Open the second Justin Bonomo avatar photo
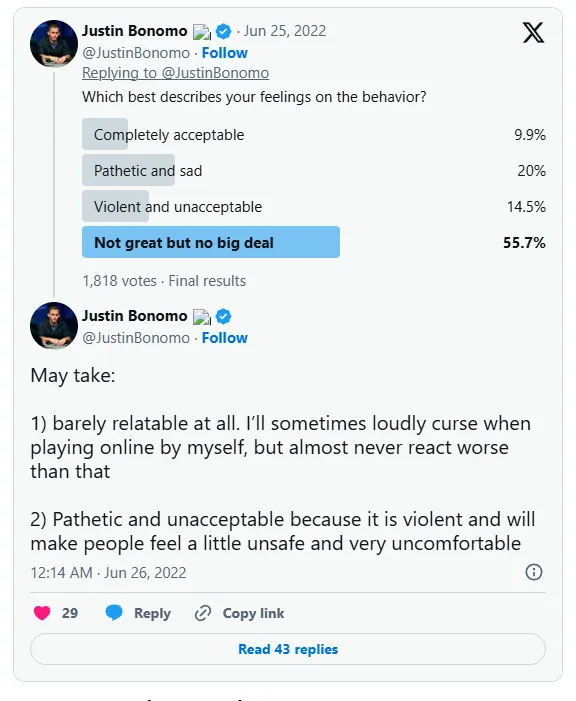Viewport: 576px width, 701px height. click(54, 325)
